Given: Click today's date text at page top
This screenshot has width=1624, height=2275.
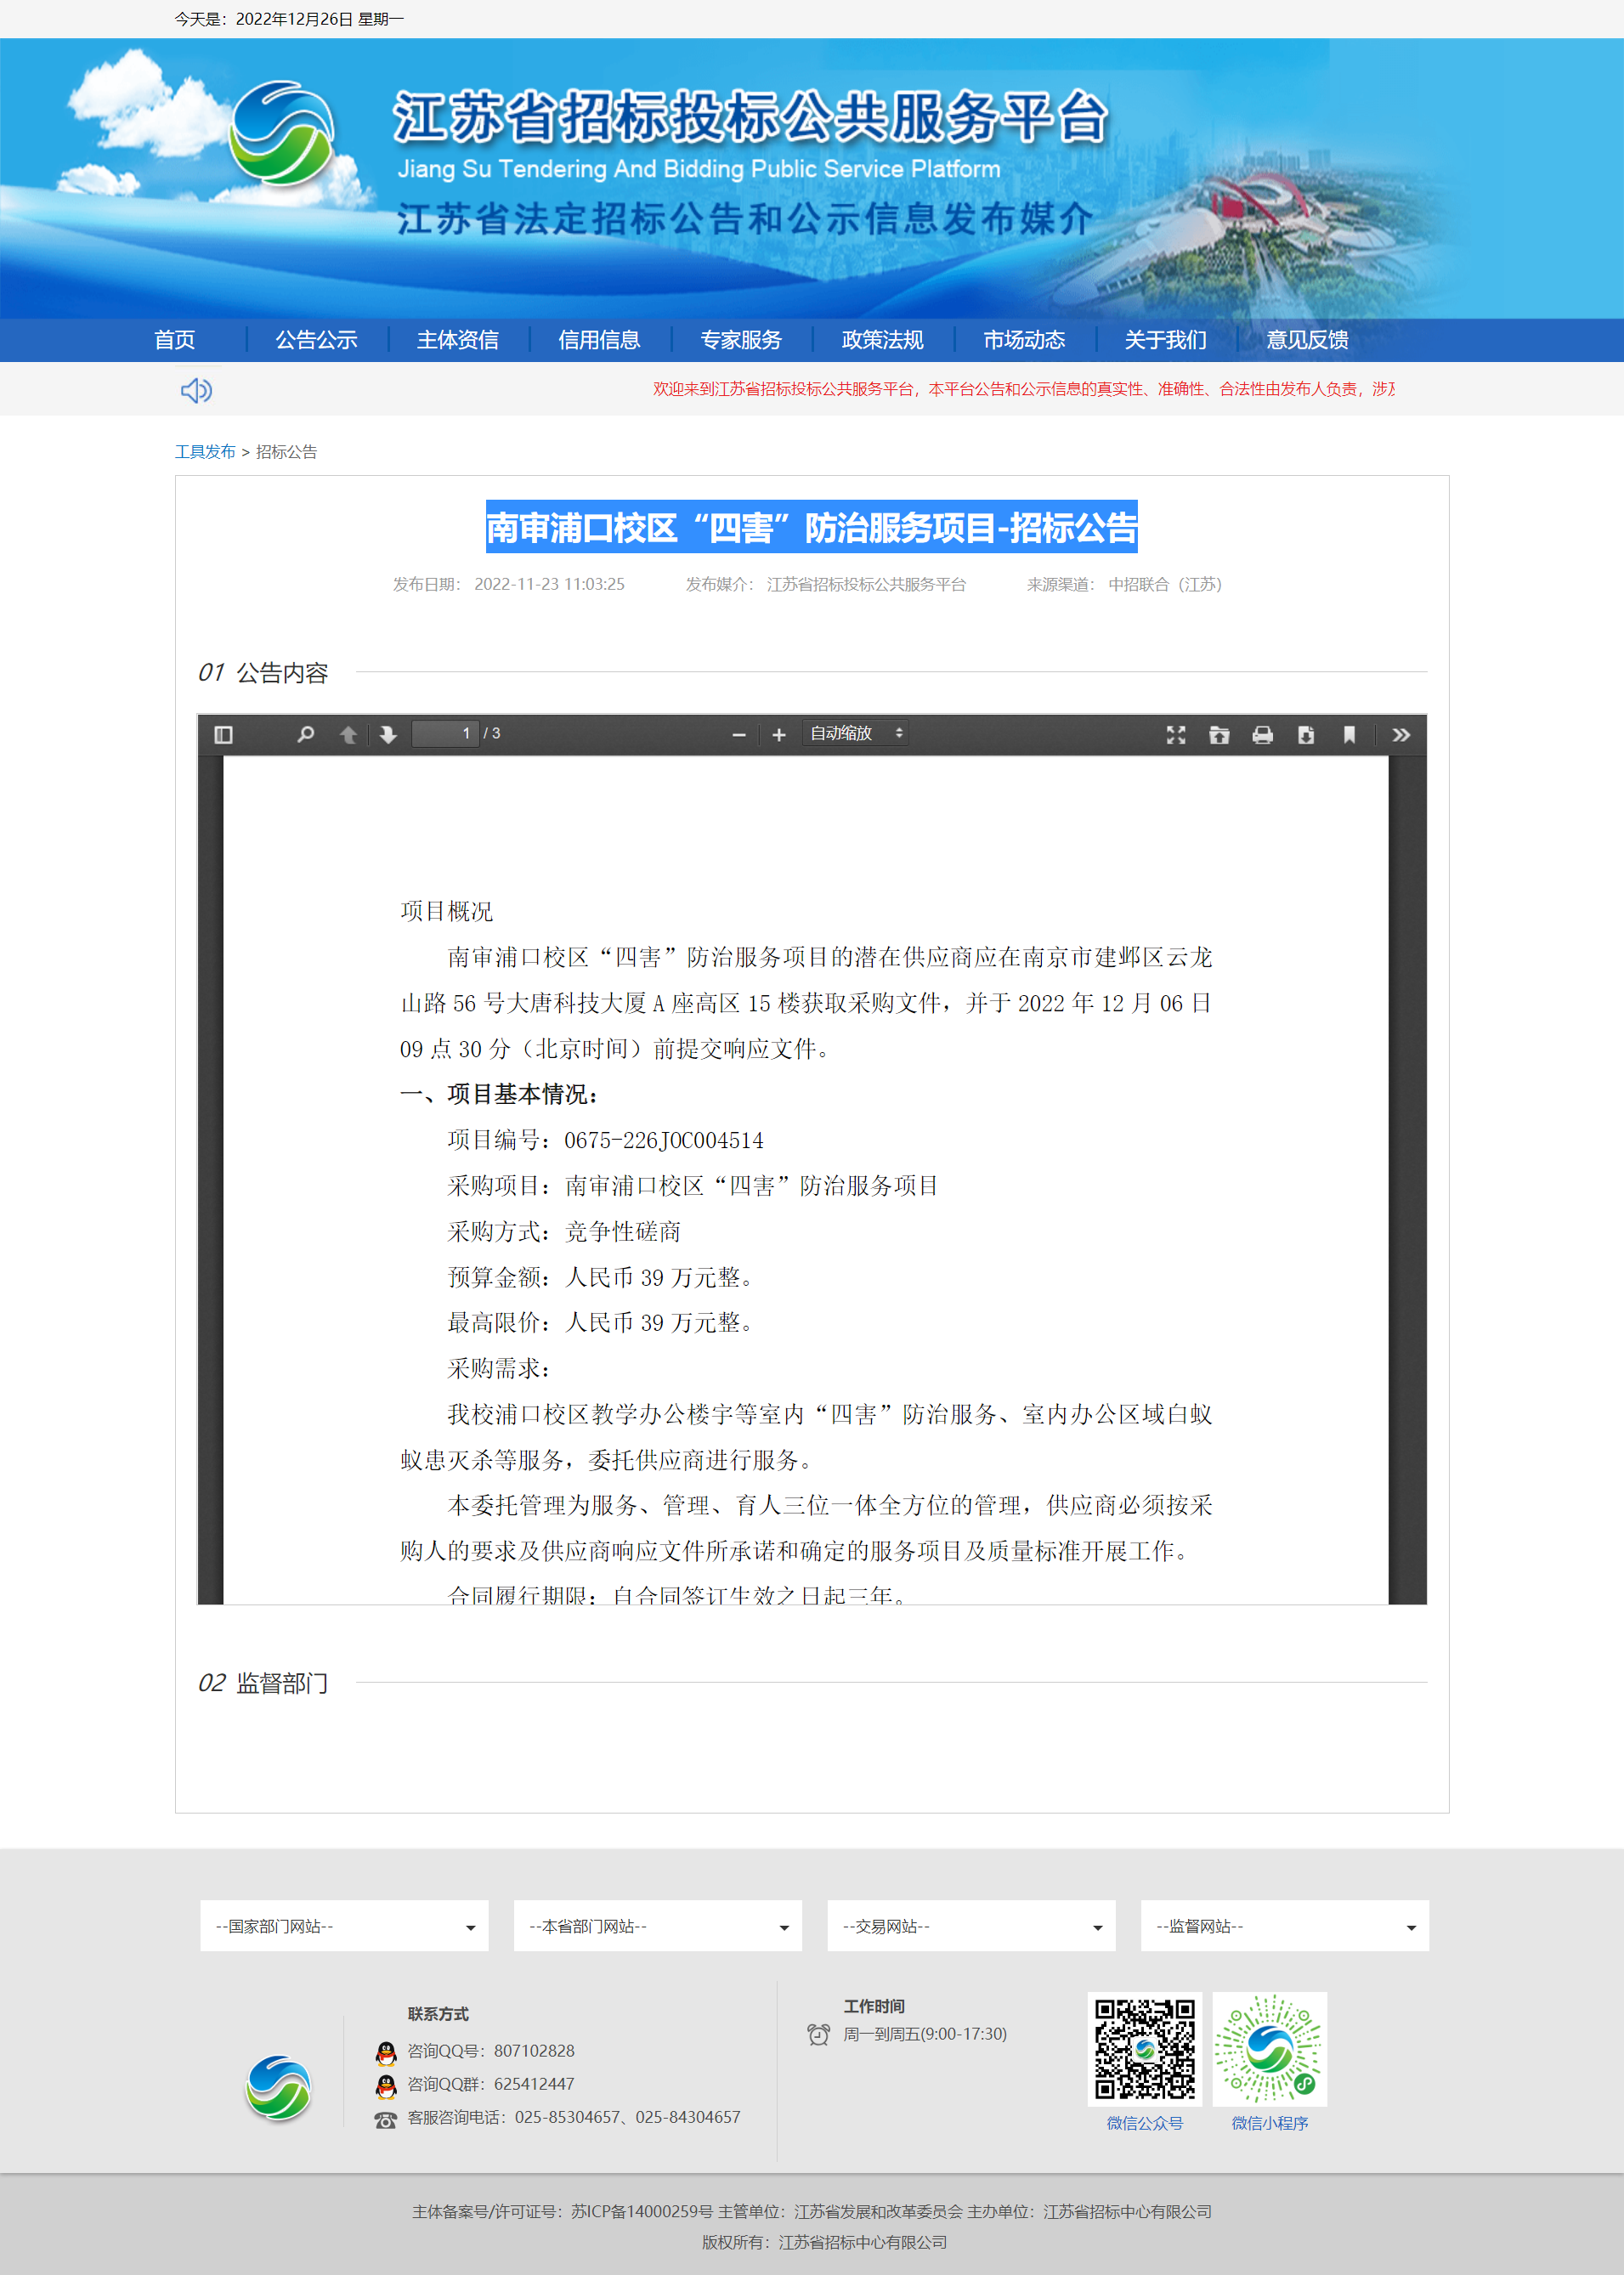Looking at the screenshot, I should 289,19.
